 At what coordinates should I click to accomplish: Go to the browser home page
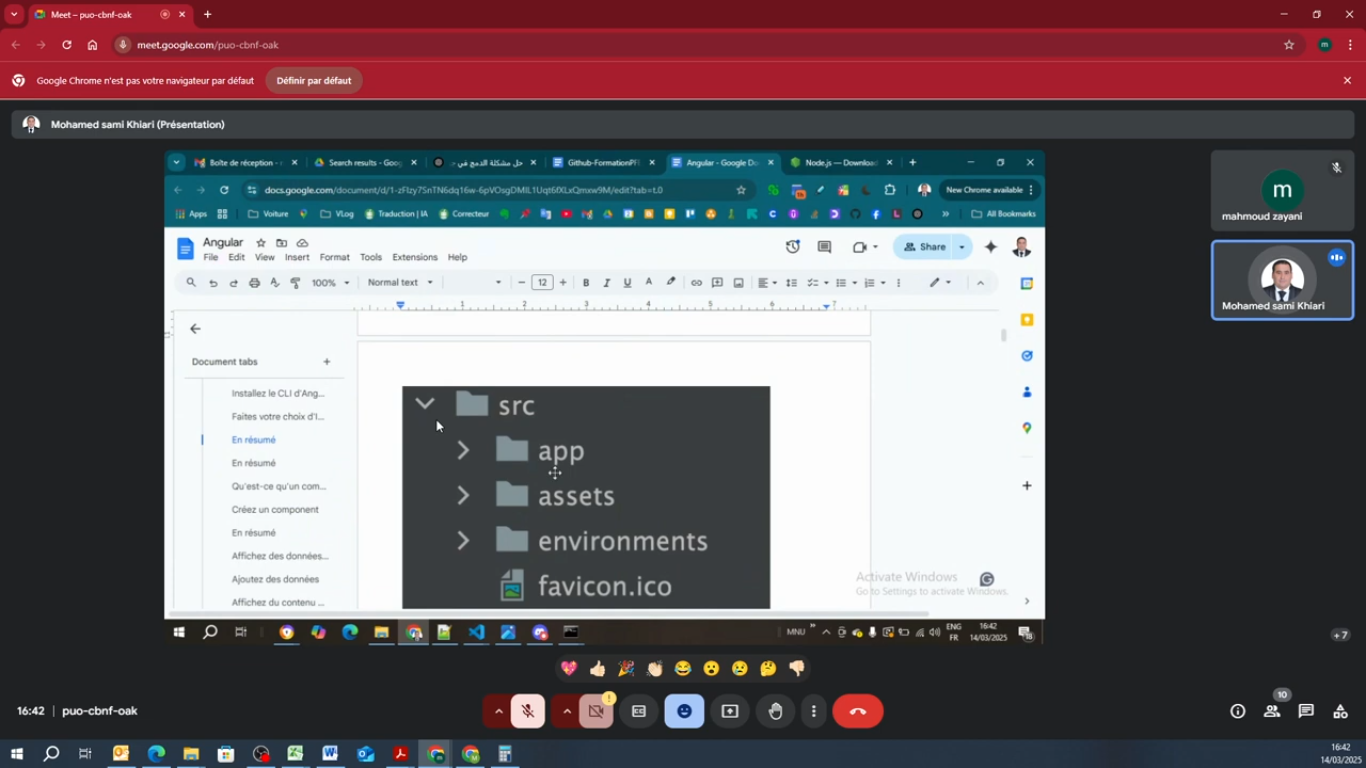tap(92, 45)
